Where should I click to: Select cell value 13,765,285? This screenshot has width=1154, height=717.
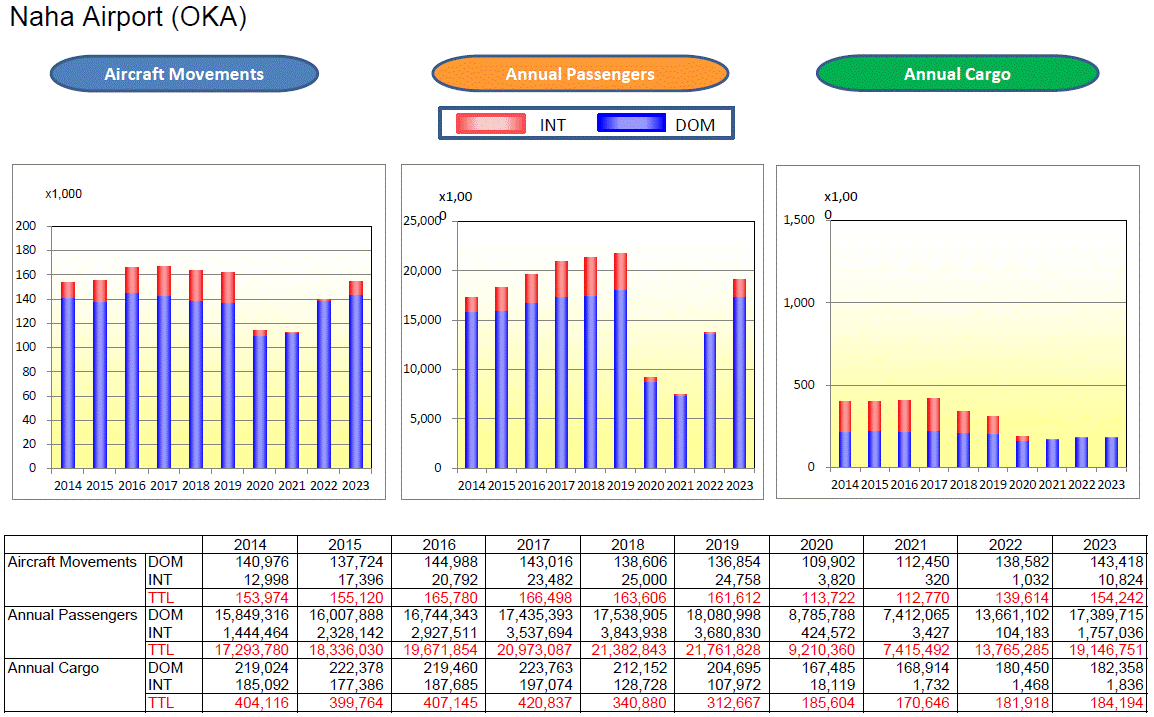pyautogui.click(x=1012, y=651)
